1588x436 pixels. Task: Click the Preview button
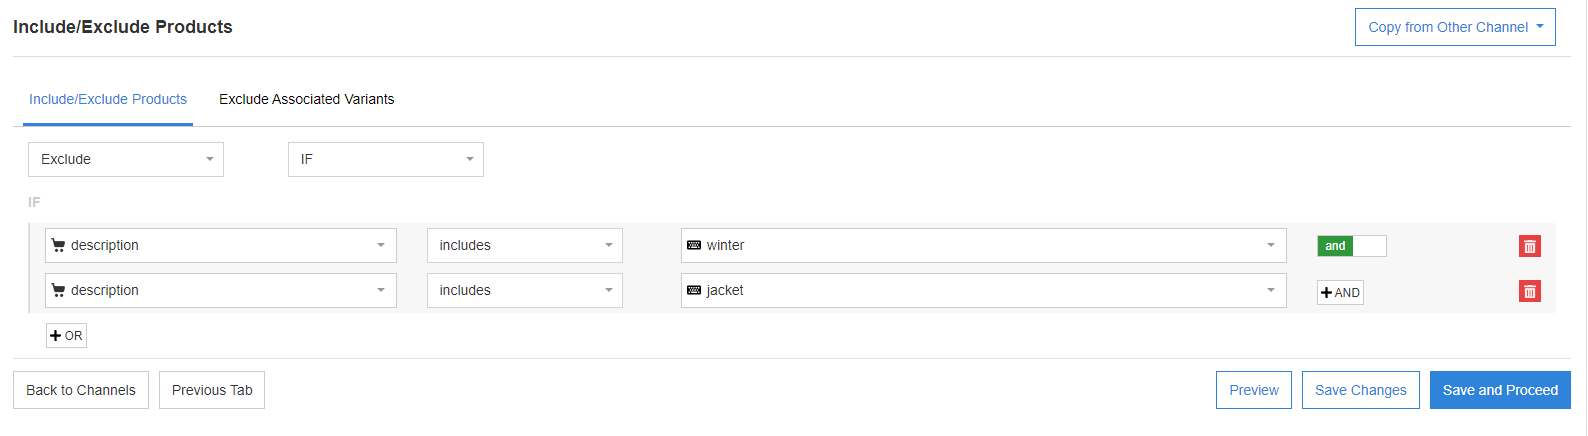[x=1253, y=390]
